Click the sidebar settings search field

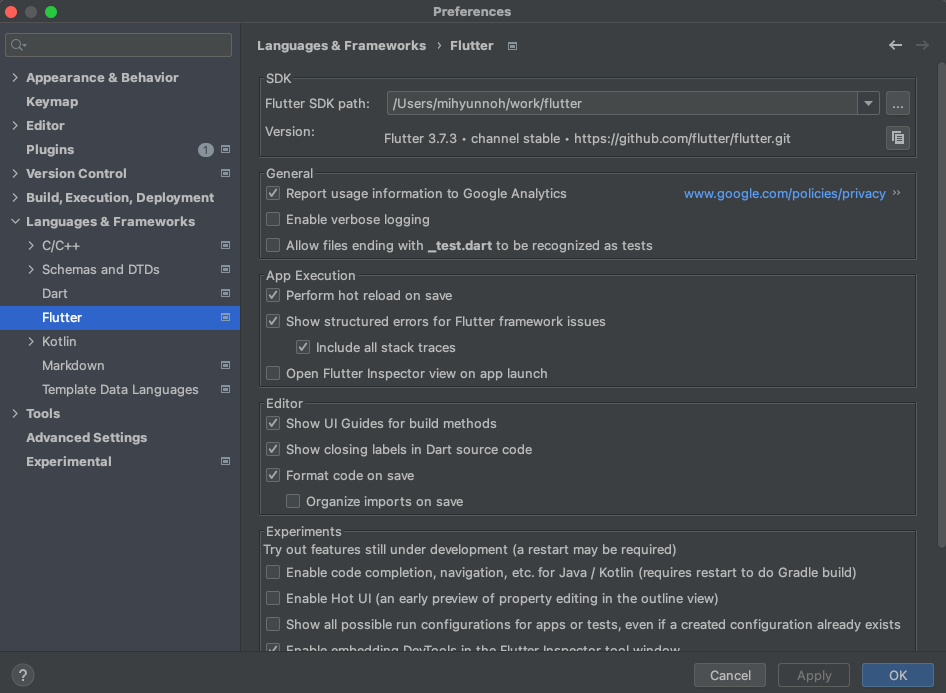click(x=118, y=45)
